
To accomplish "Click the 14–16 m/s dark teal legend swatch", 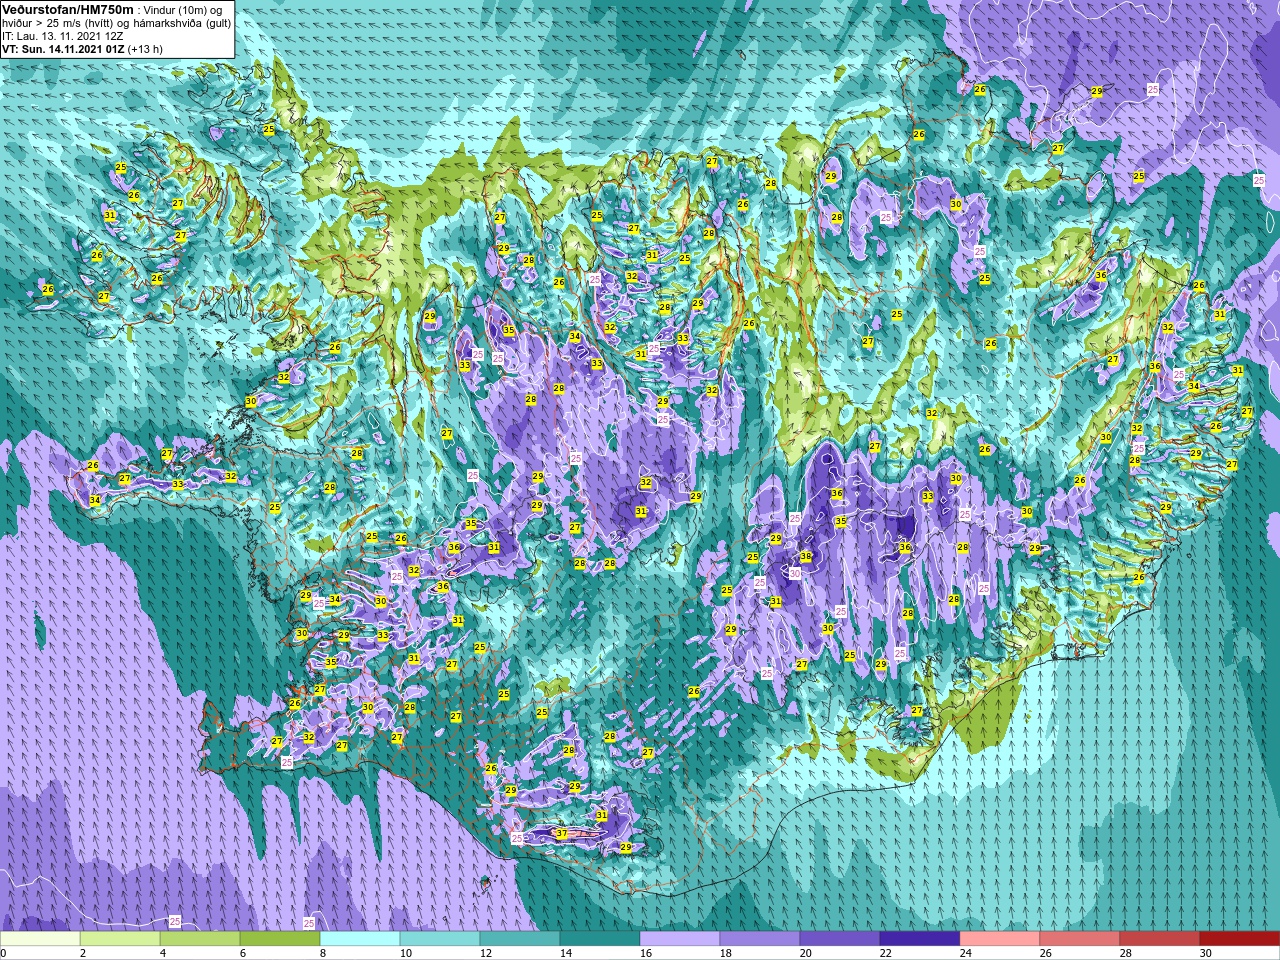I will 600,939.
